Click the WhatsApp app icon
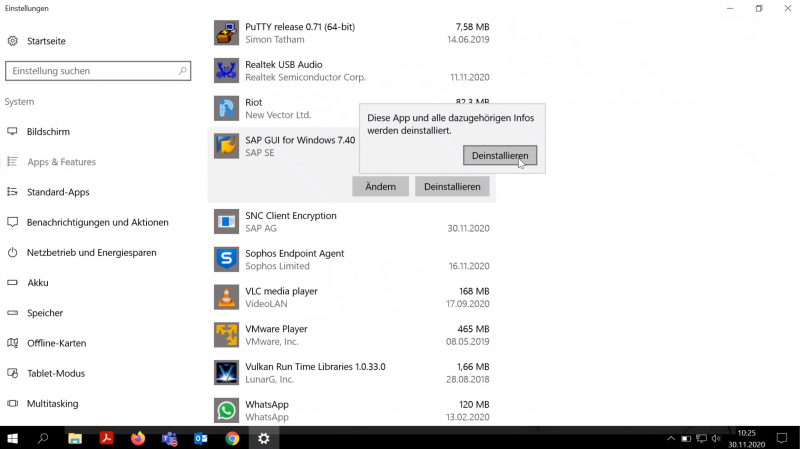The image size is (800, 449). pos(226,410)
